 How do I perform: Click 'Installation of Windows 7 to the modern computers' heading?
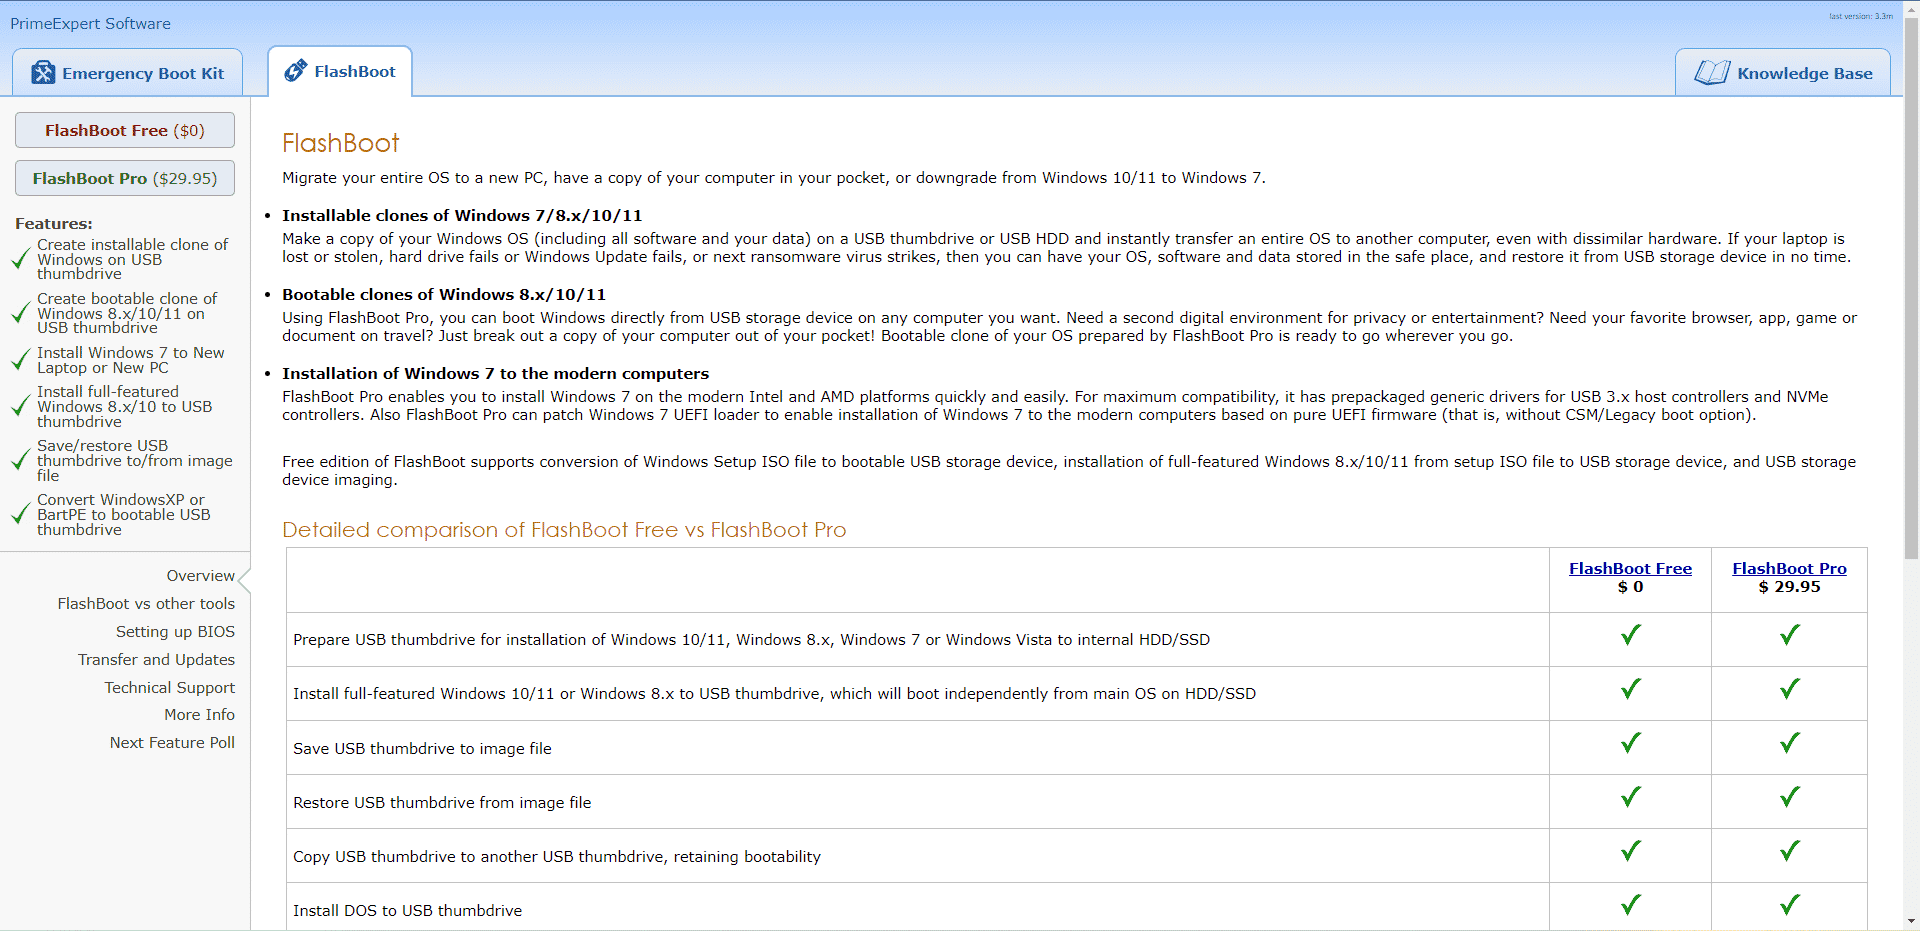pos(495,374)
